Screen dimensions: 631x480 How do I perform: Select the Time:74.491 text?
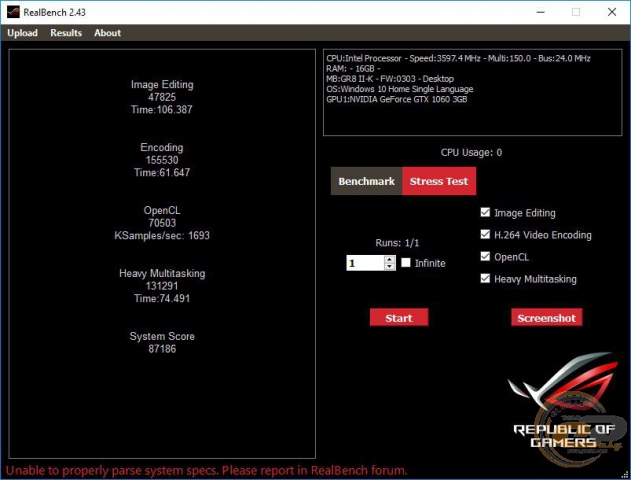point(162,299)
